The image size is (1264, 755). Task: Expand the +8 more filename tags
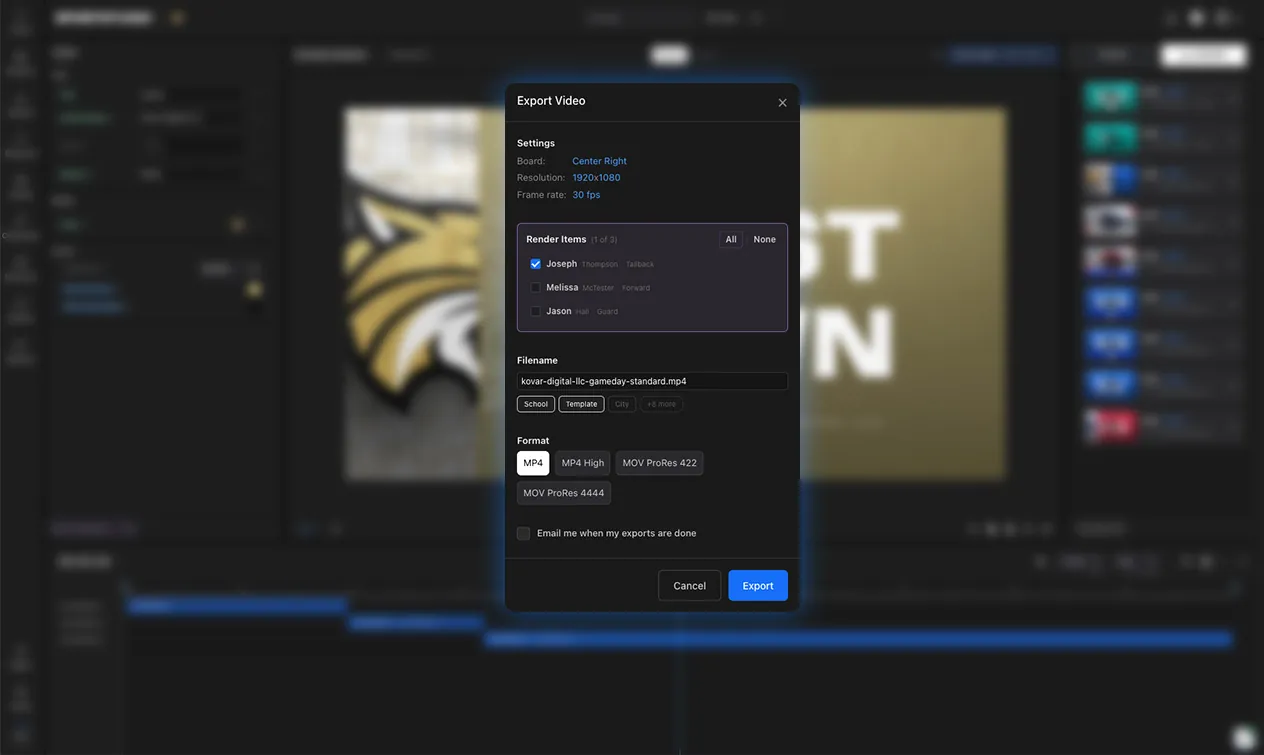tap(661, 404)
